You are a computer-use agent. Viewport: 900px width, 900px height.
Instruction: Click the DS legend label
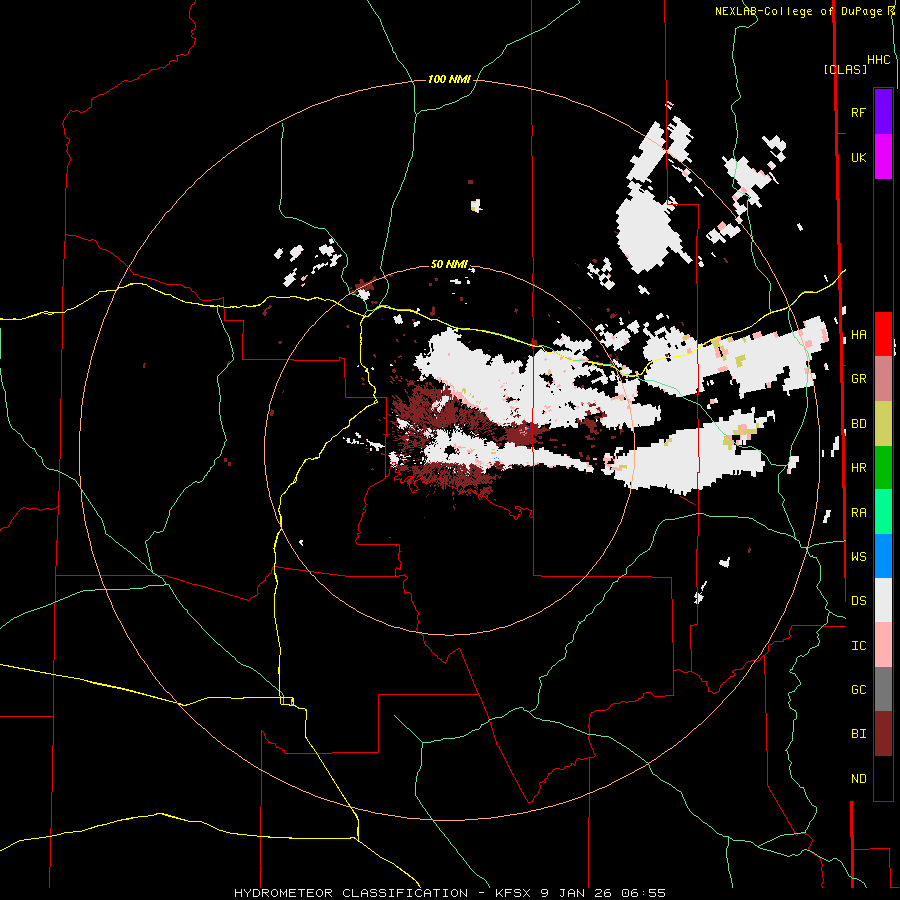pos(859,601)
